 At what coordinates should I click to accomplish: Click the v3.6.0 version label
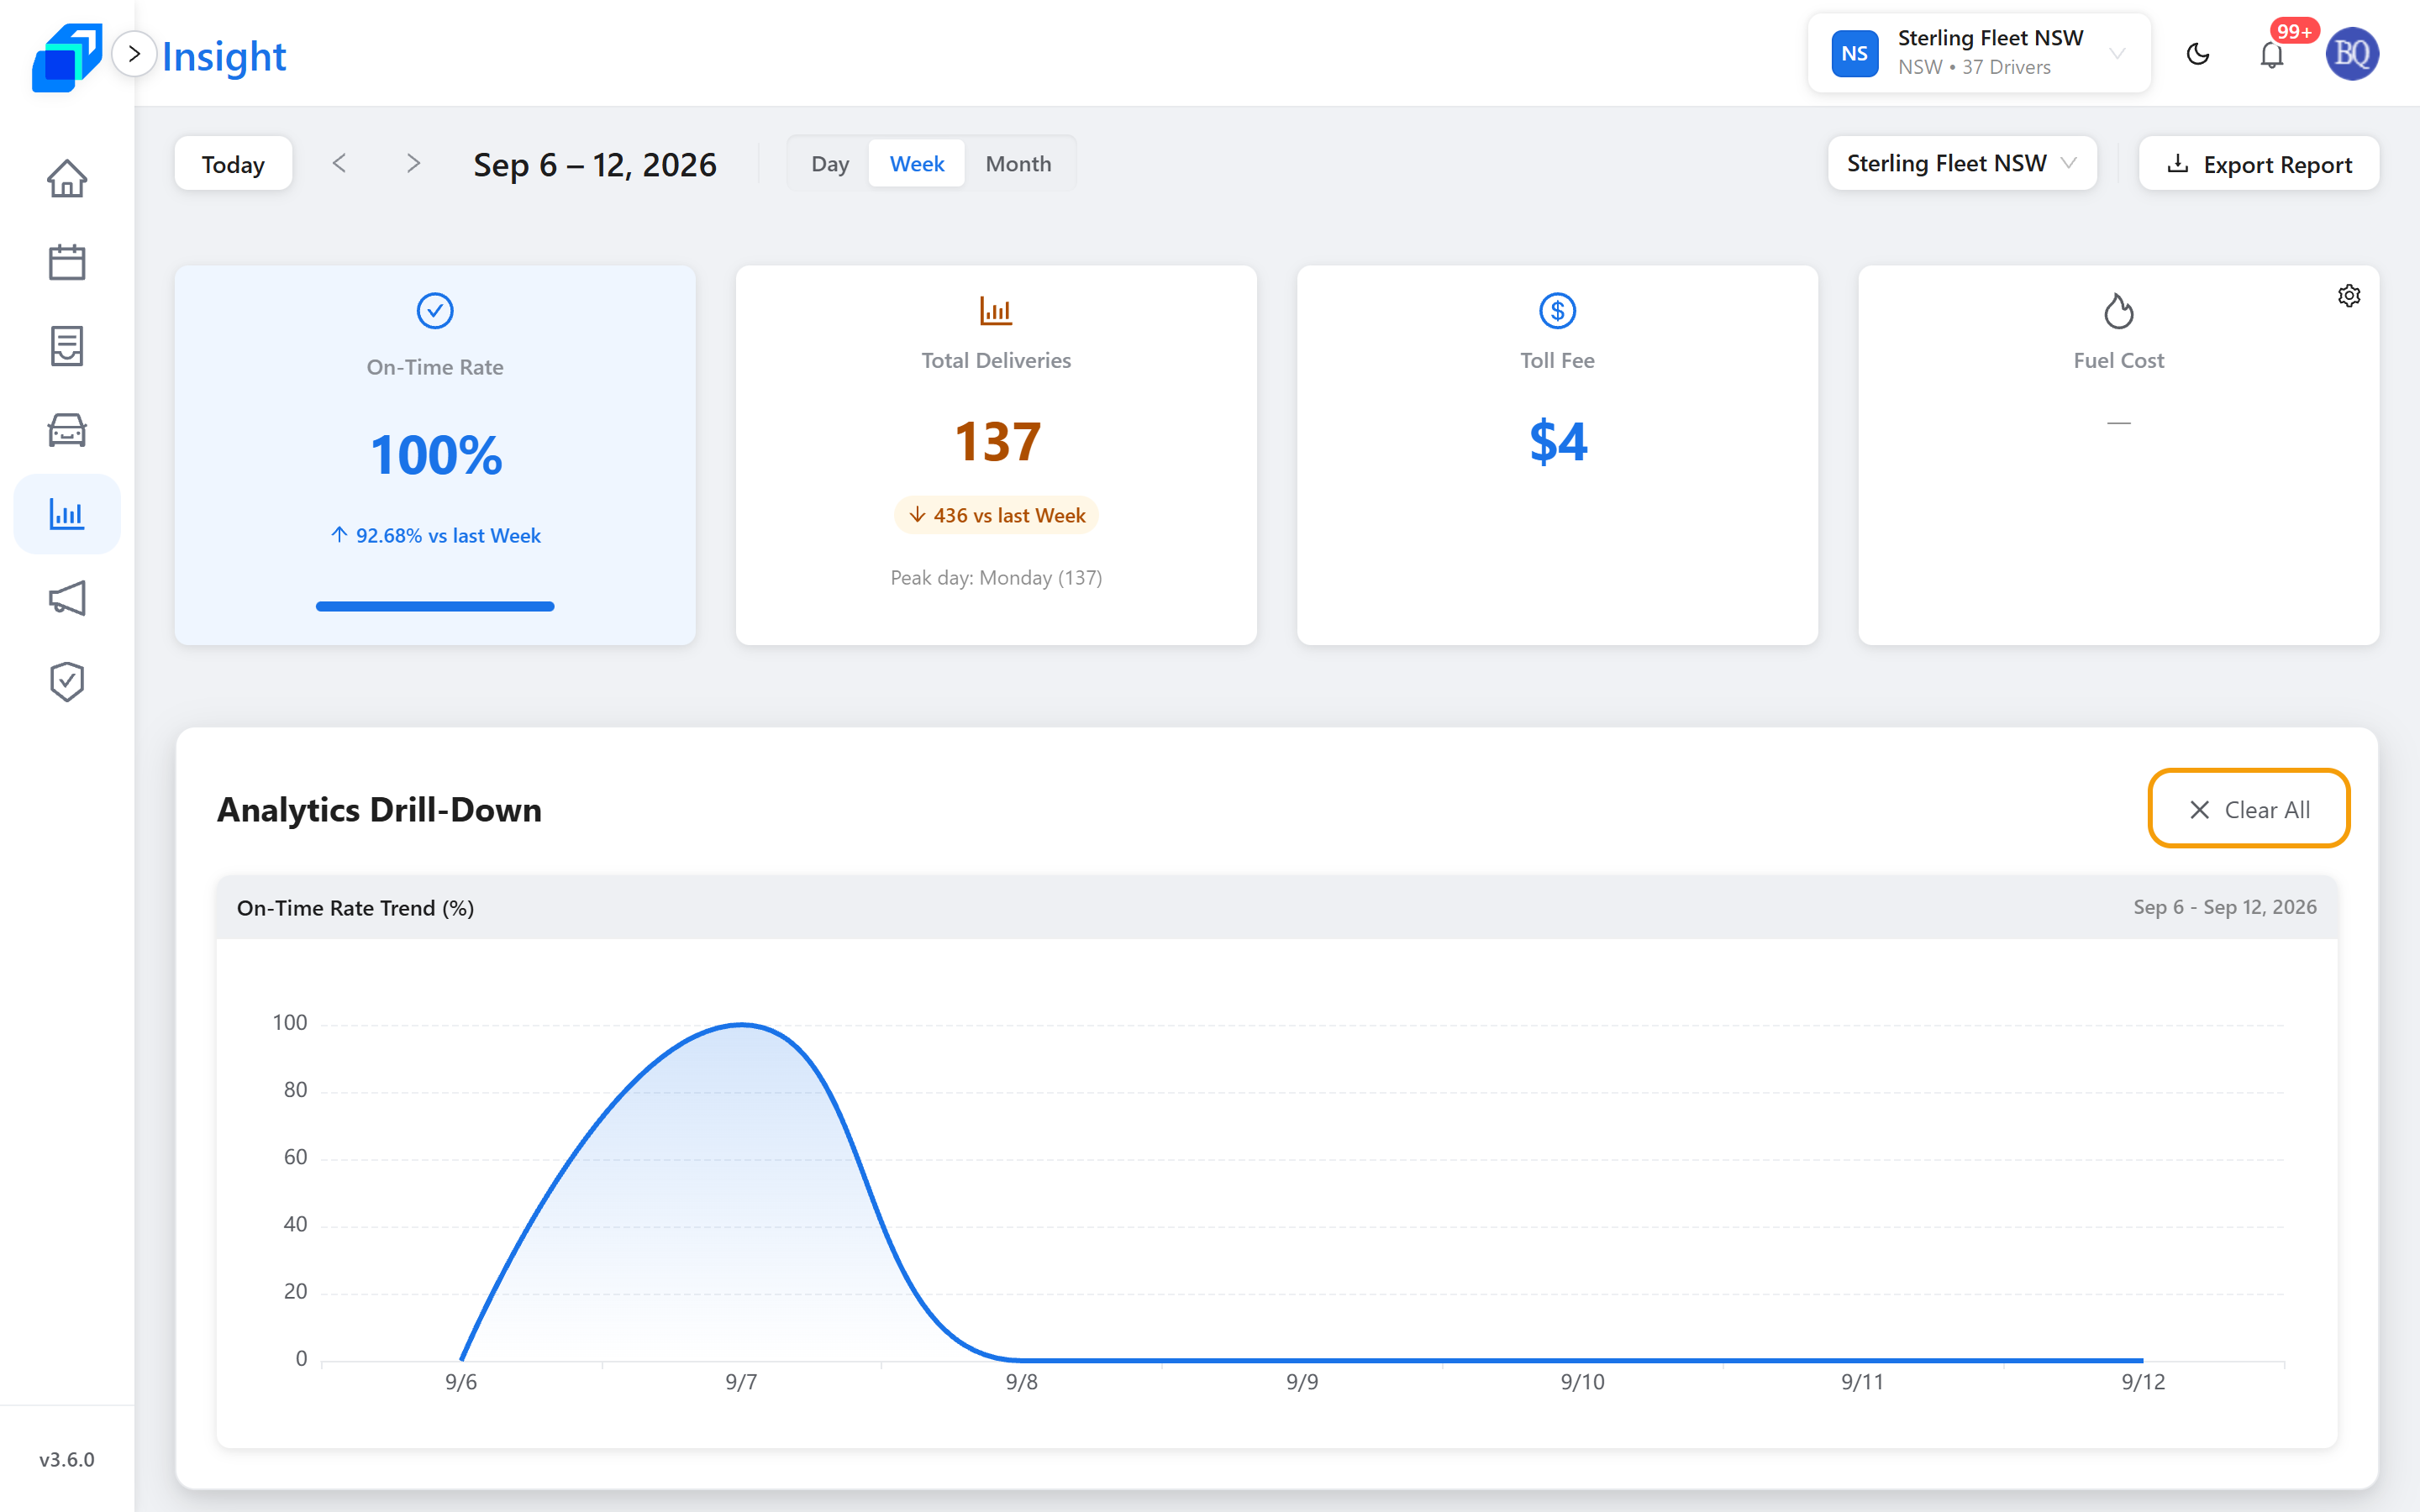pos(67,1459)
